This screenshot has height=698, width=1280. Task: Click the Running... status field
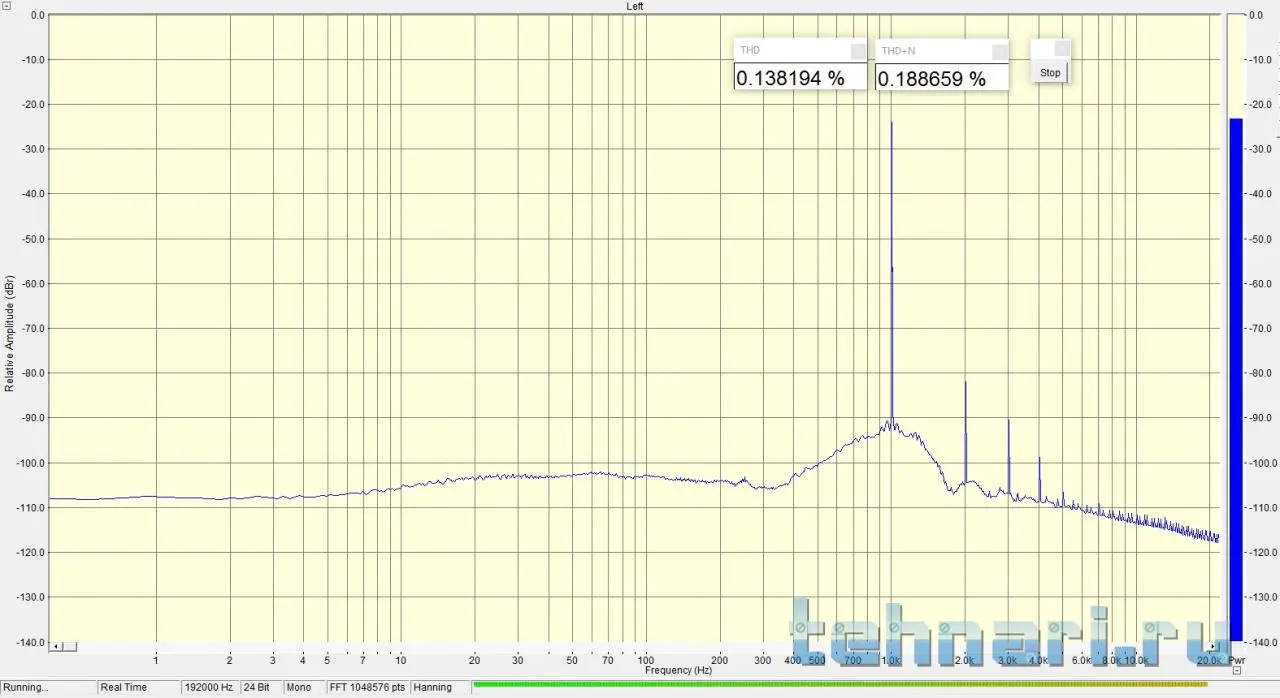48,687
